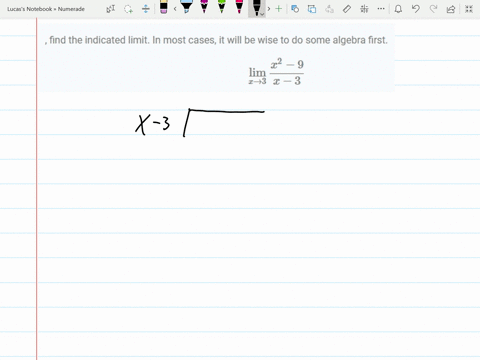Open the shapes tool
The image size is (480, 360).
click(x=295, y=9)
